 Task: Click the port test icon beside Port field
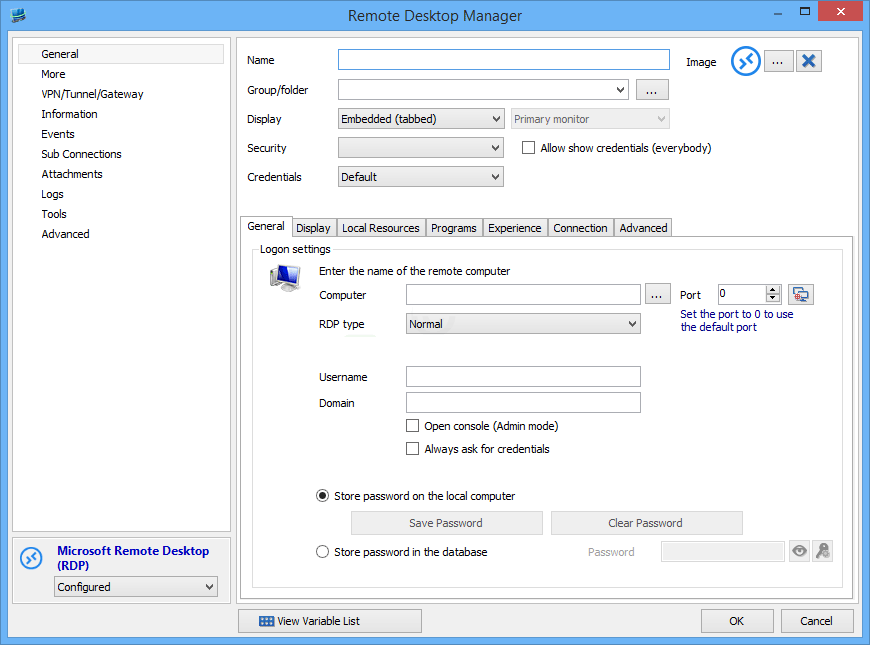click(800, 294)
